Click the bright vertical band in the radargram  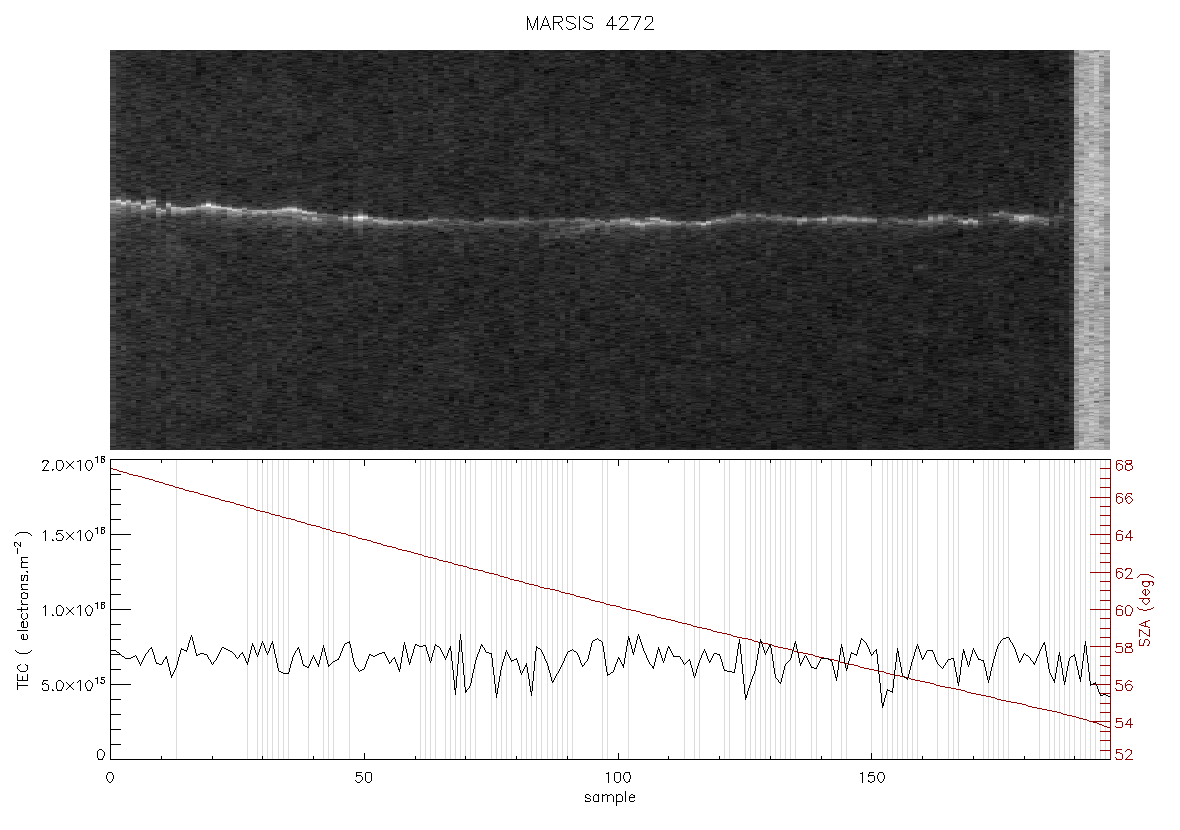click(x=1091, y=250)
